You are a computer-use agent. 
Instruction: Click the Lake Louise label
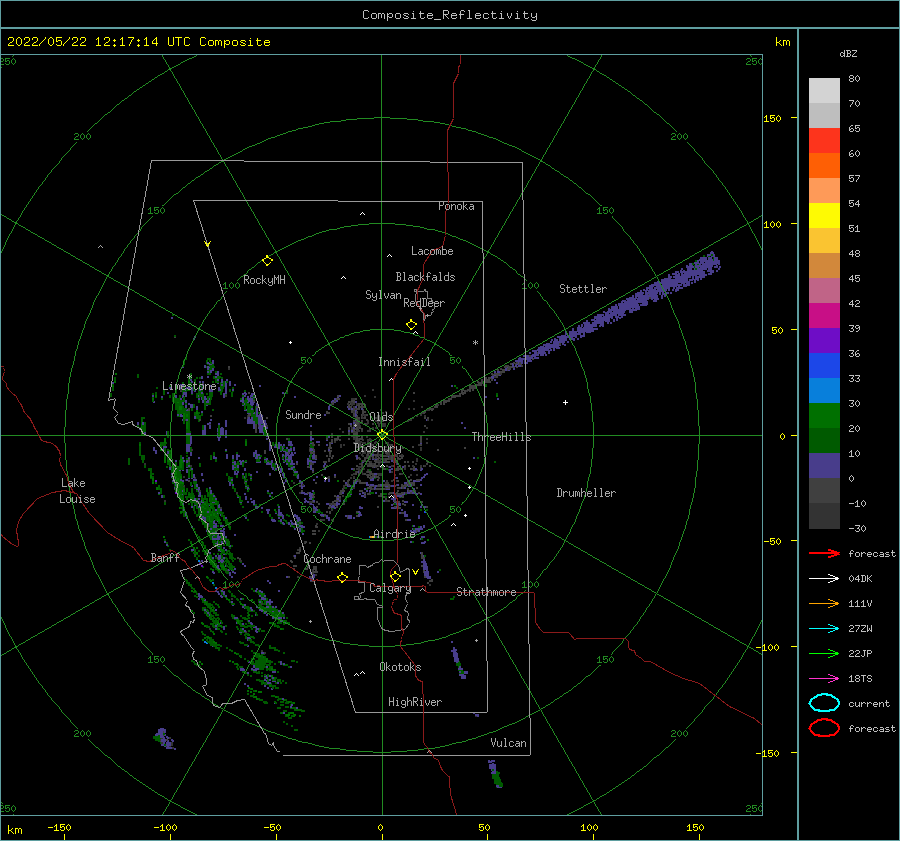(x=77, y=491)
